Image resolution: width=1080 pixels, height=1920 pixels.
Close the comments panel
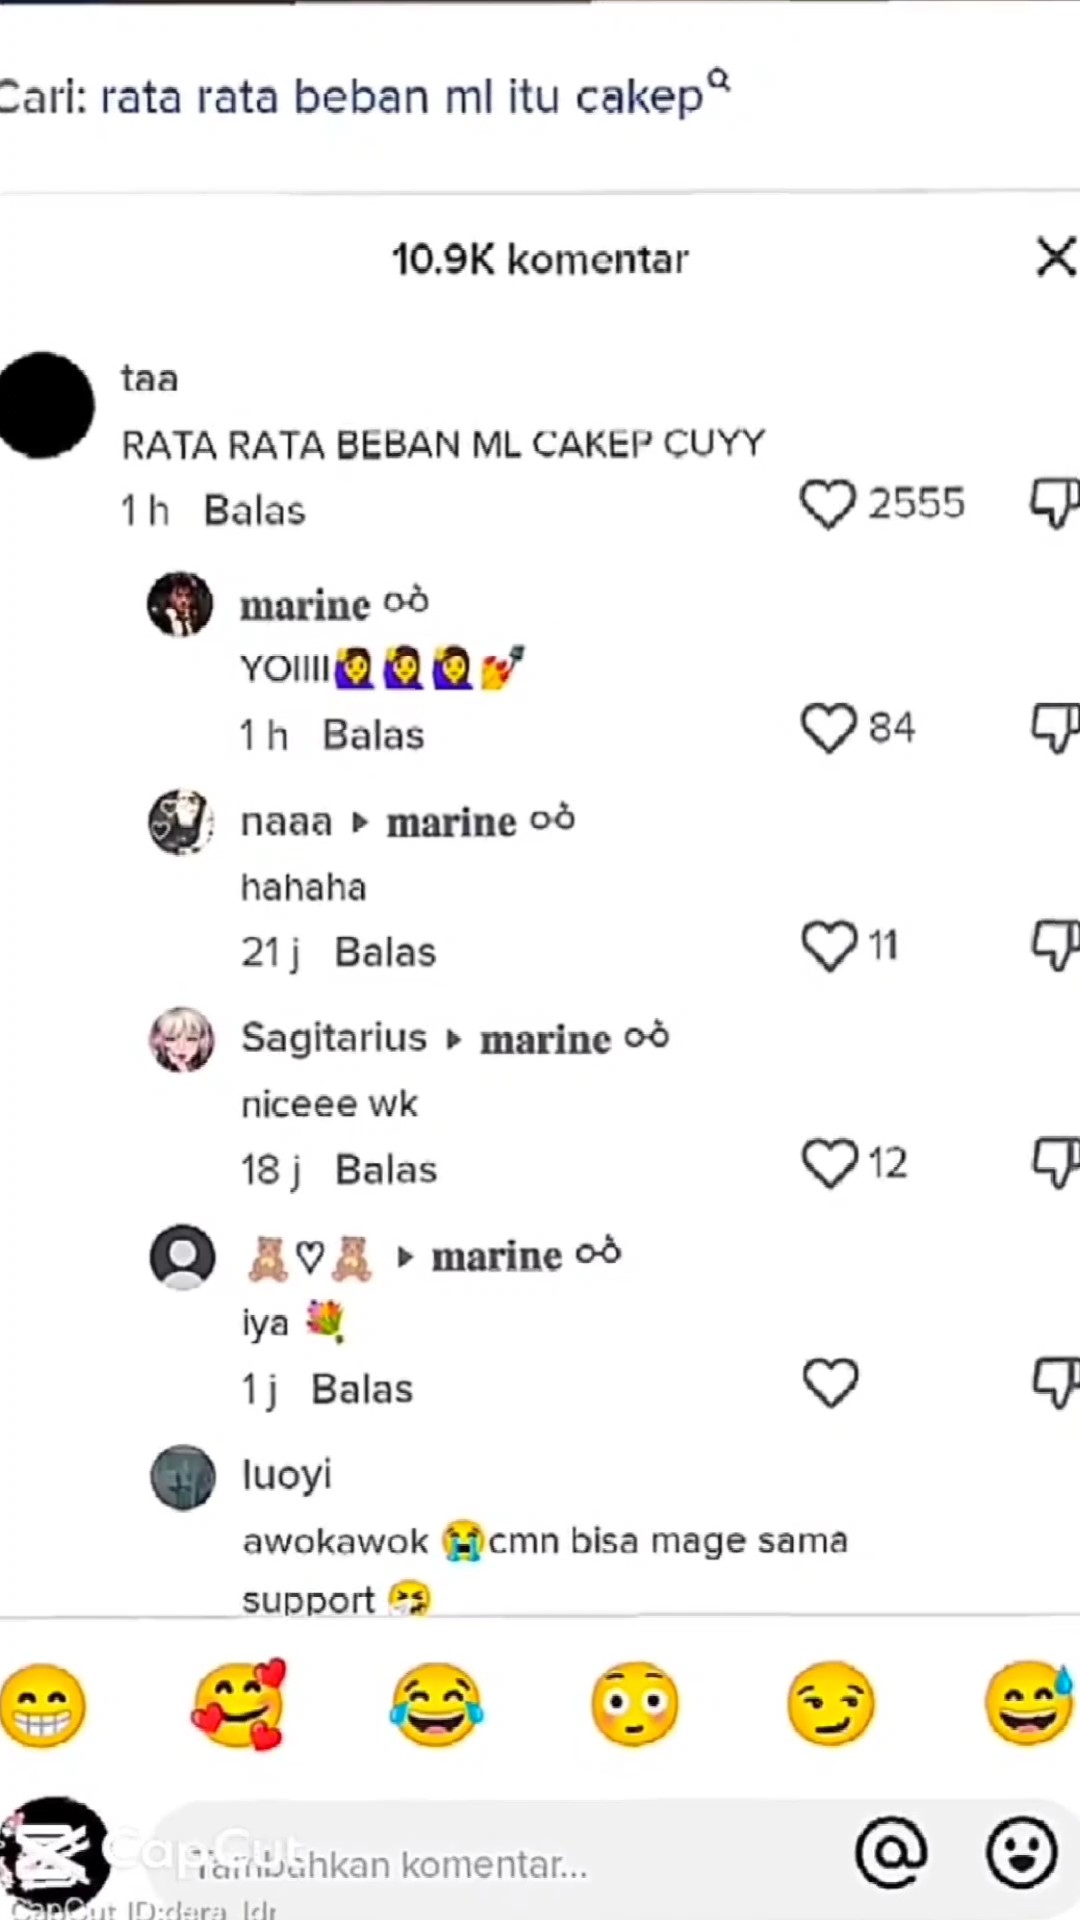[1056, 257]
